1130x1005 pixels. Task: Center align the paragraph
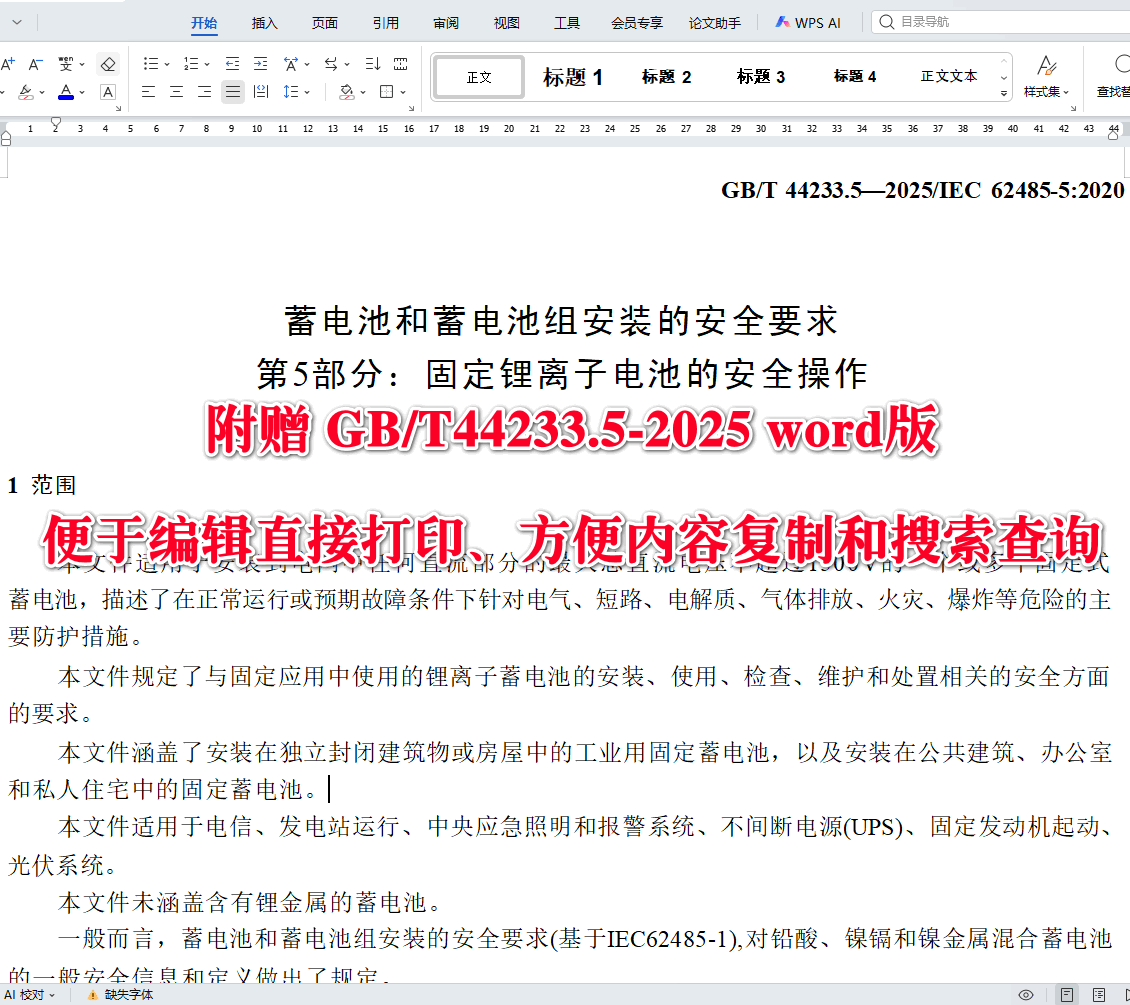(177, 91)
